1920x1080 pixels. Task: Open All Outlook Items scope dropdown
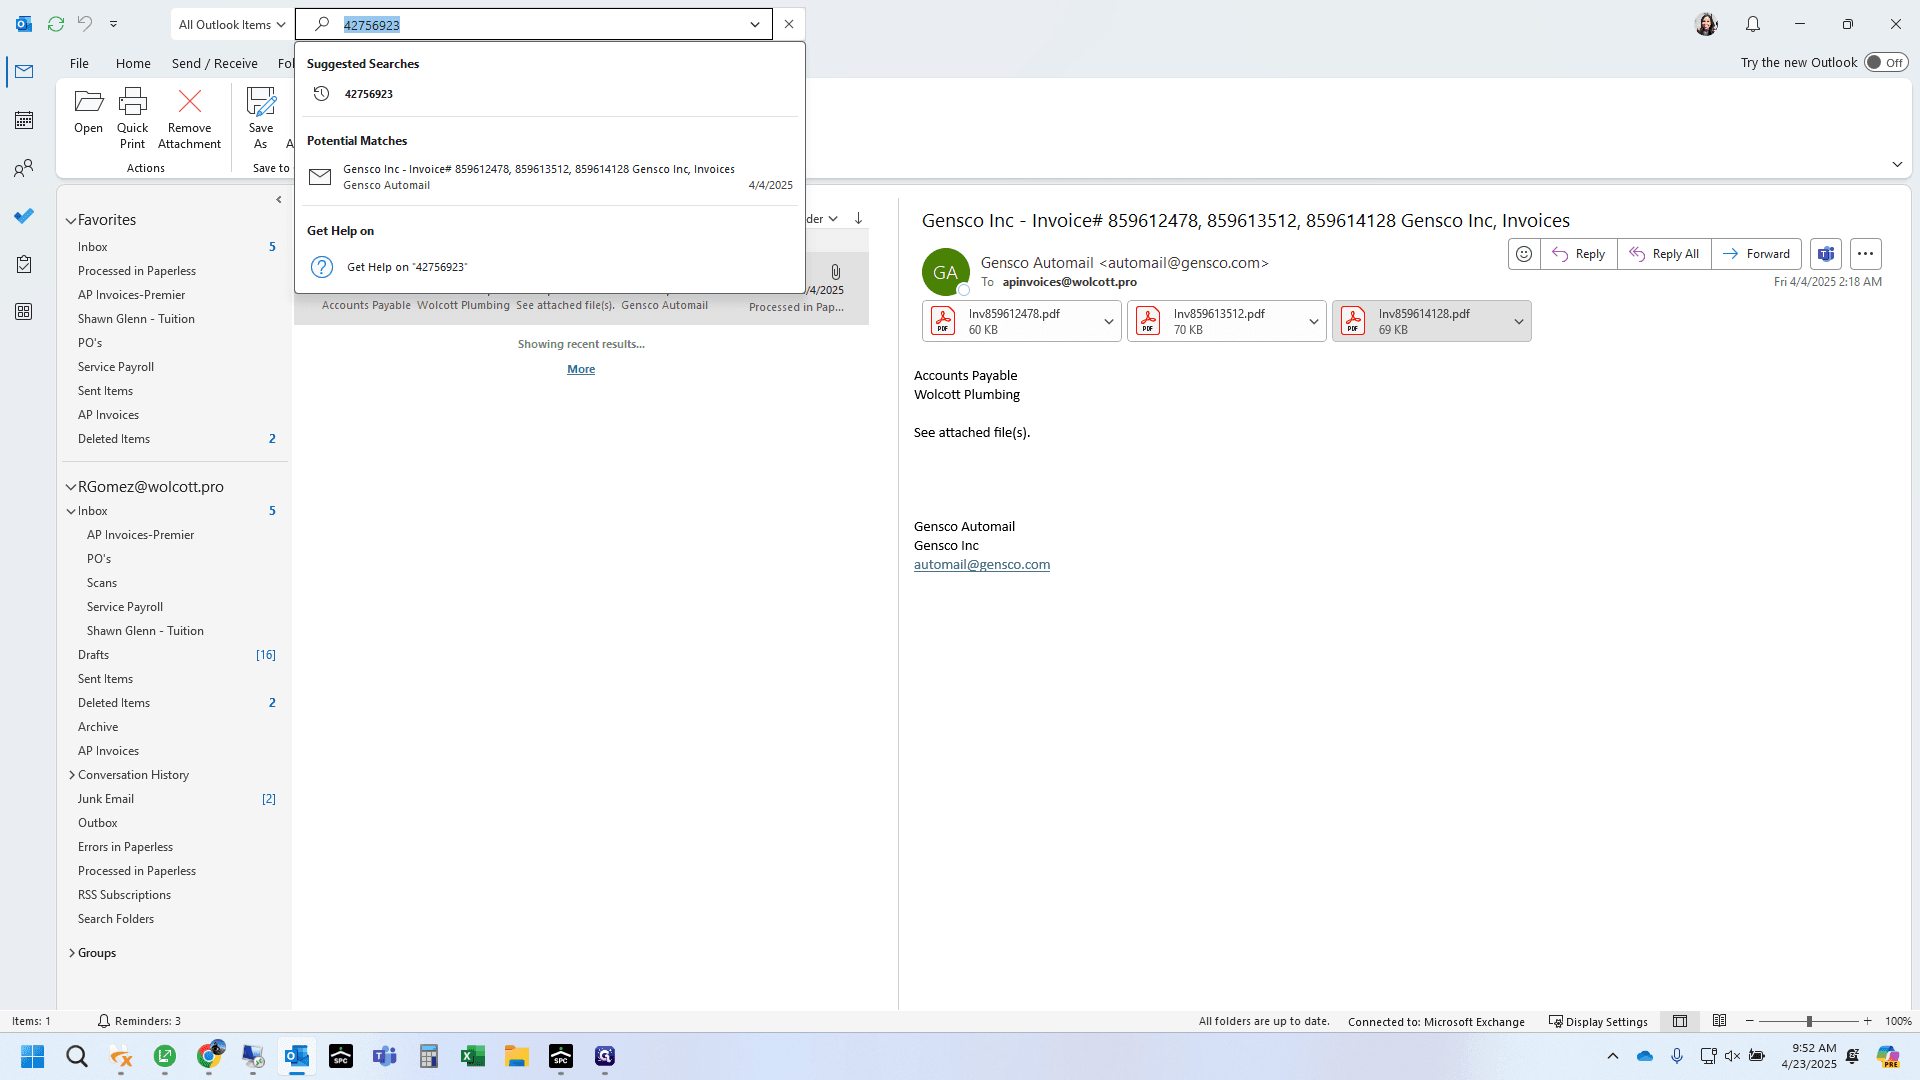pos(232,24)
